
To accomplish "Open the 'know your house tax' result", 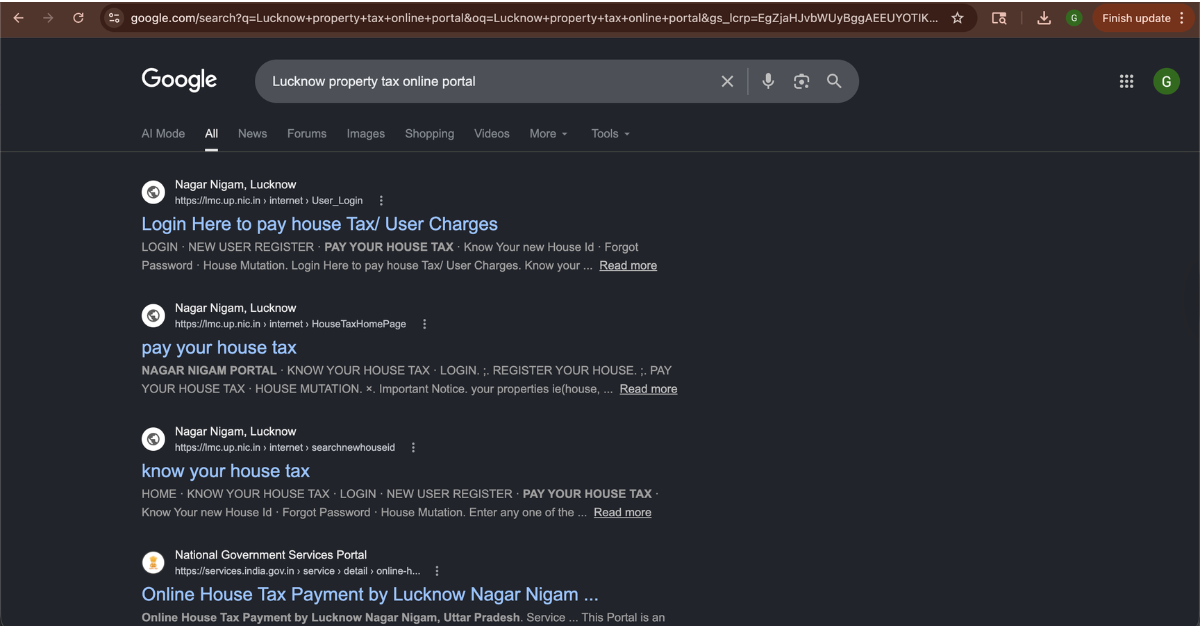I will [226, 471].
